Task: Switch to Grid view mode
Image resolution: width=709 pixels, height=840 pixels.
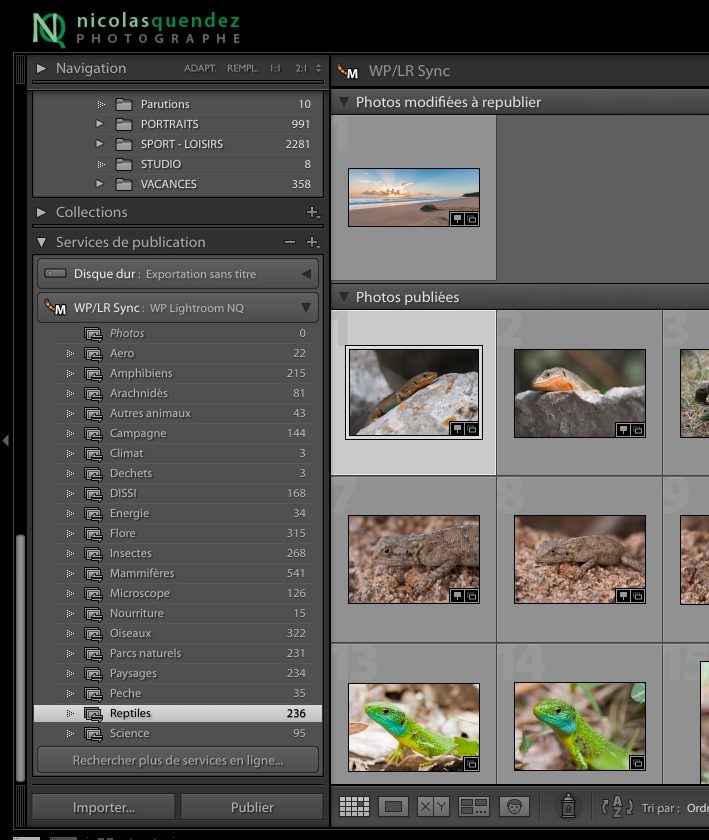Action: [x=354, y=806]
